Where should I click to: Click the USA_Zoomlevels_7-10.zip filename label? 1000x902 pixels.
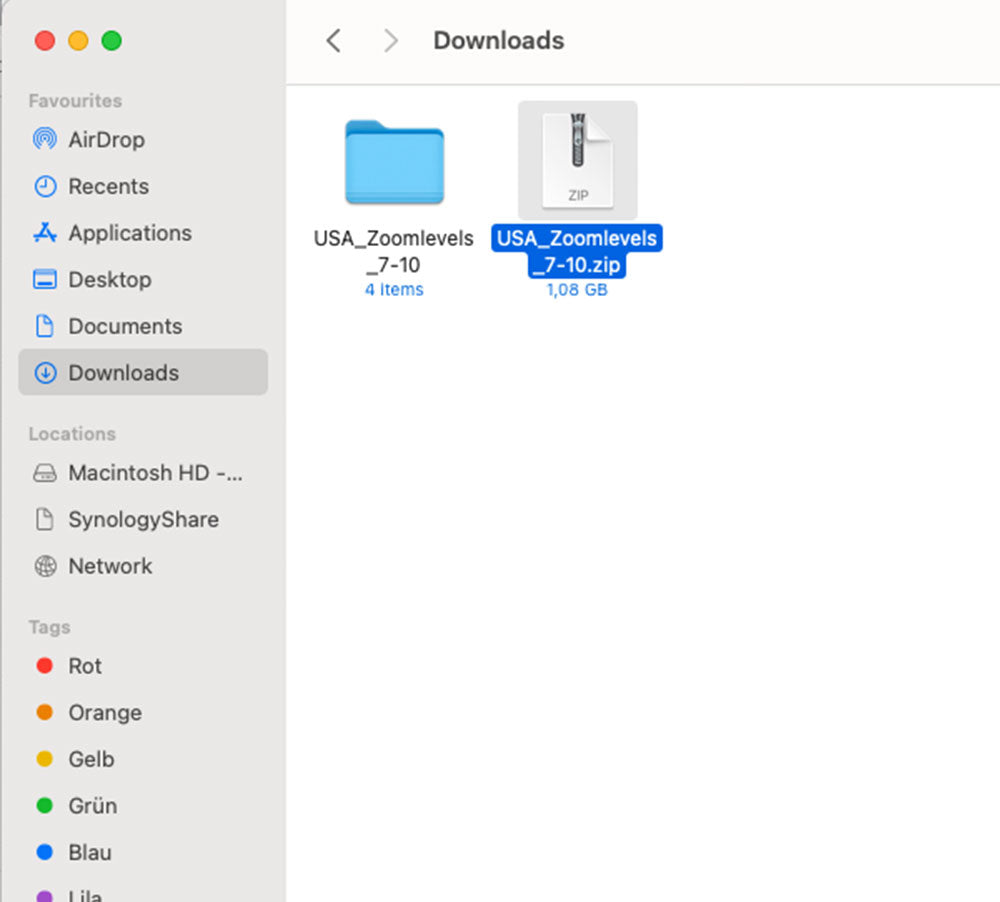(x=577, y=252)
